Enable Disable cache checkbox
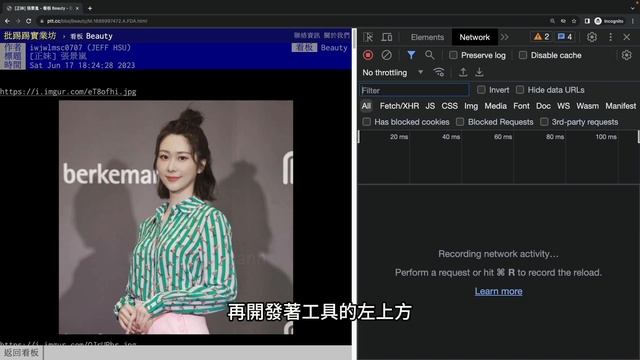The width and height of the screenshot is (640, 360). pyautogui.click(x=522, y=55)
